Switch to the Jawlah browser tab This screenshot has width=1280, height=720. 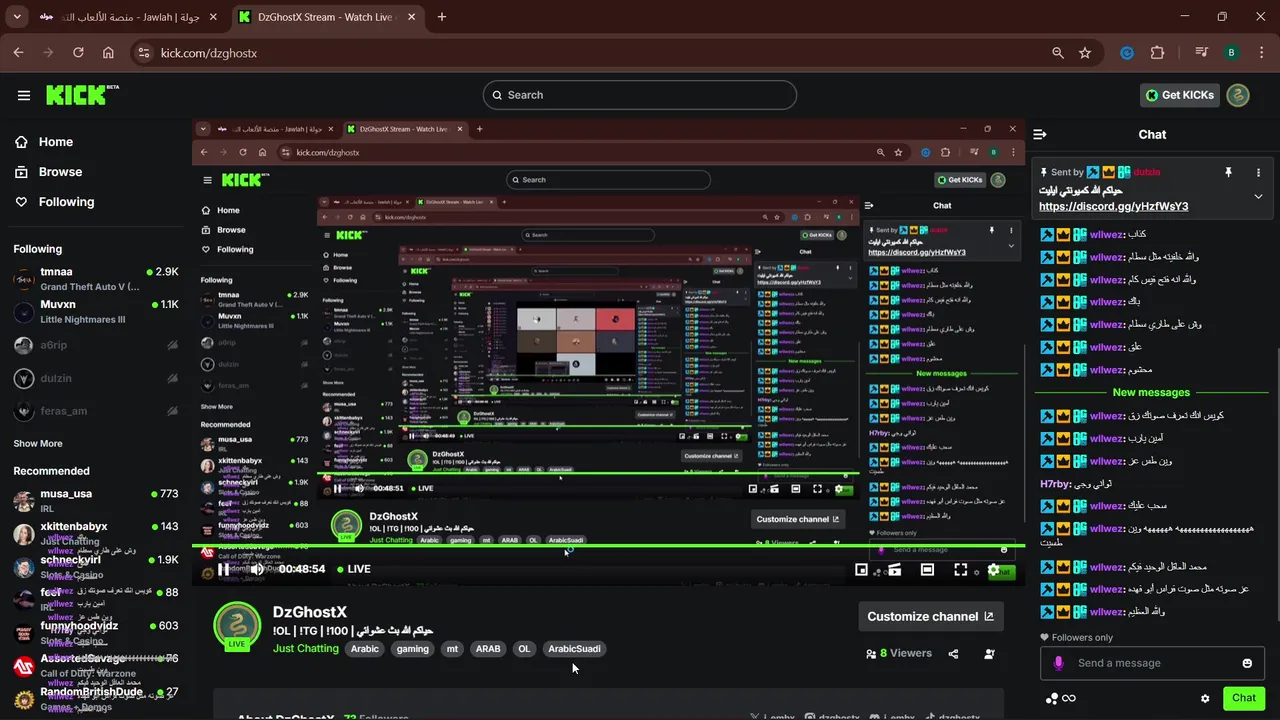130,17
